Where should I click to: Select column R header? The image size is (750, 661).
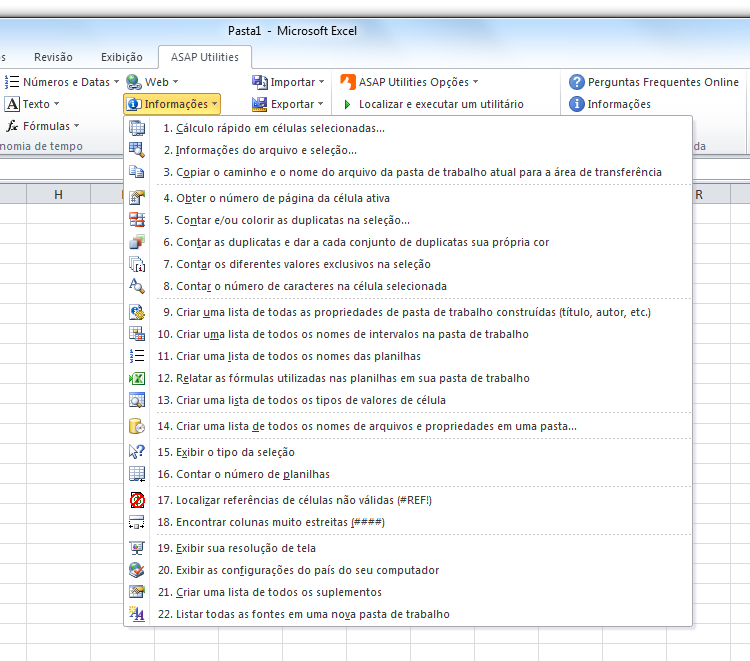(699, 195)
